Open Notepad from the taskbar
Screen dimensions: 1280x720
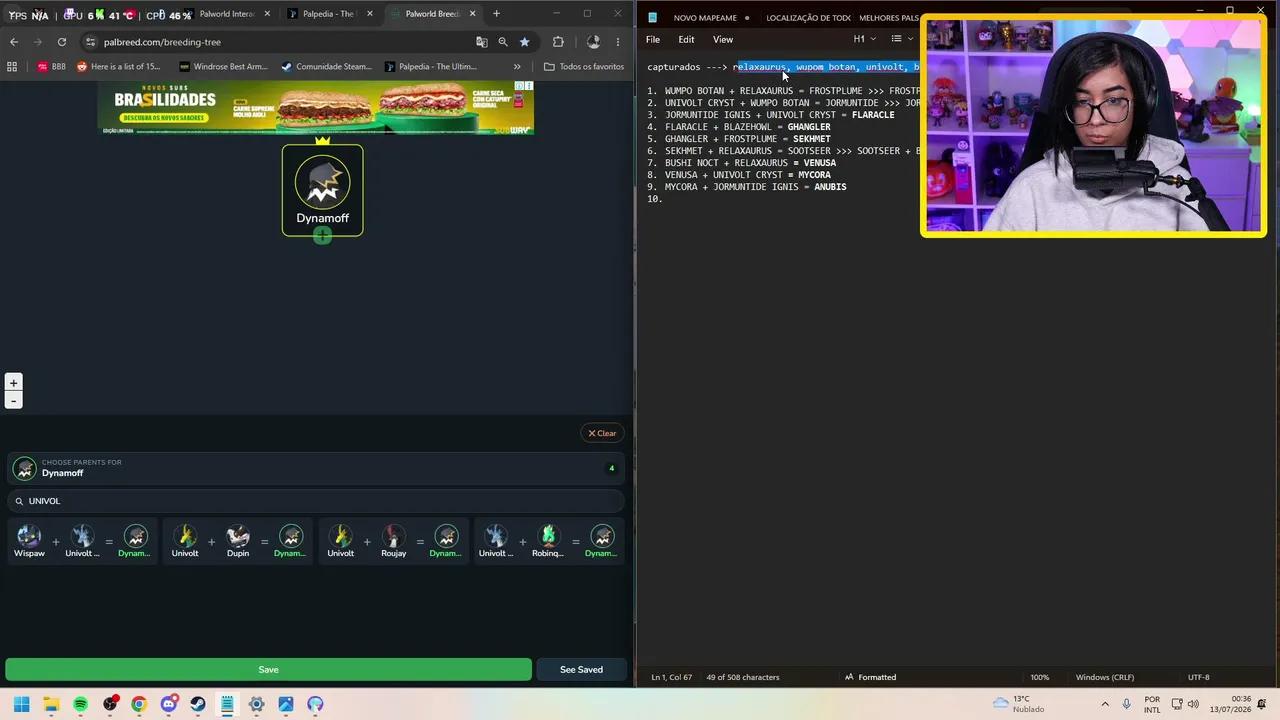(227, 704)
